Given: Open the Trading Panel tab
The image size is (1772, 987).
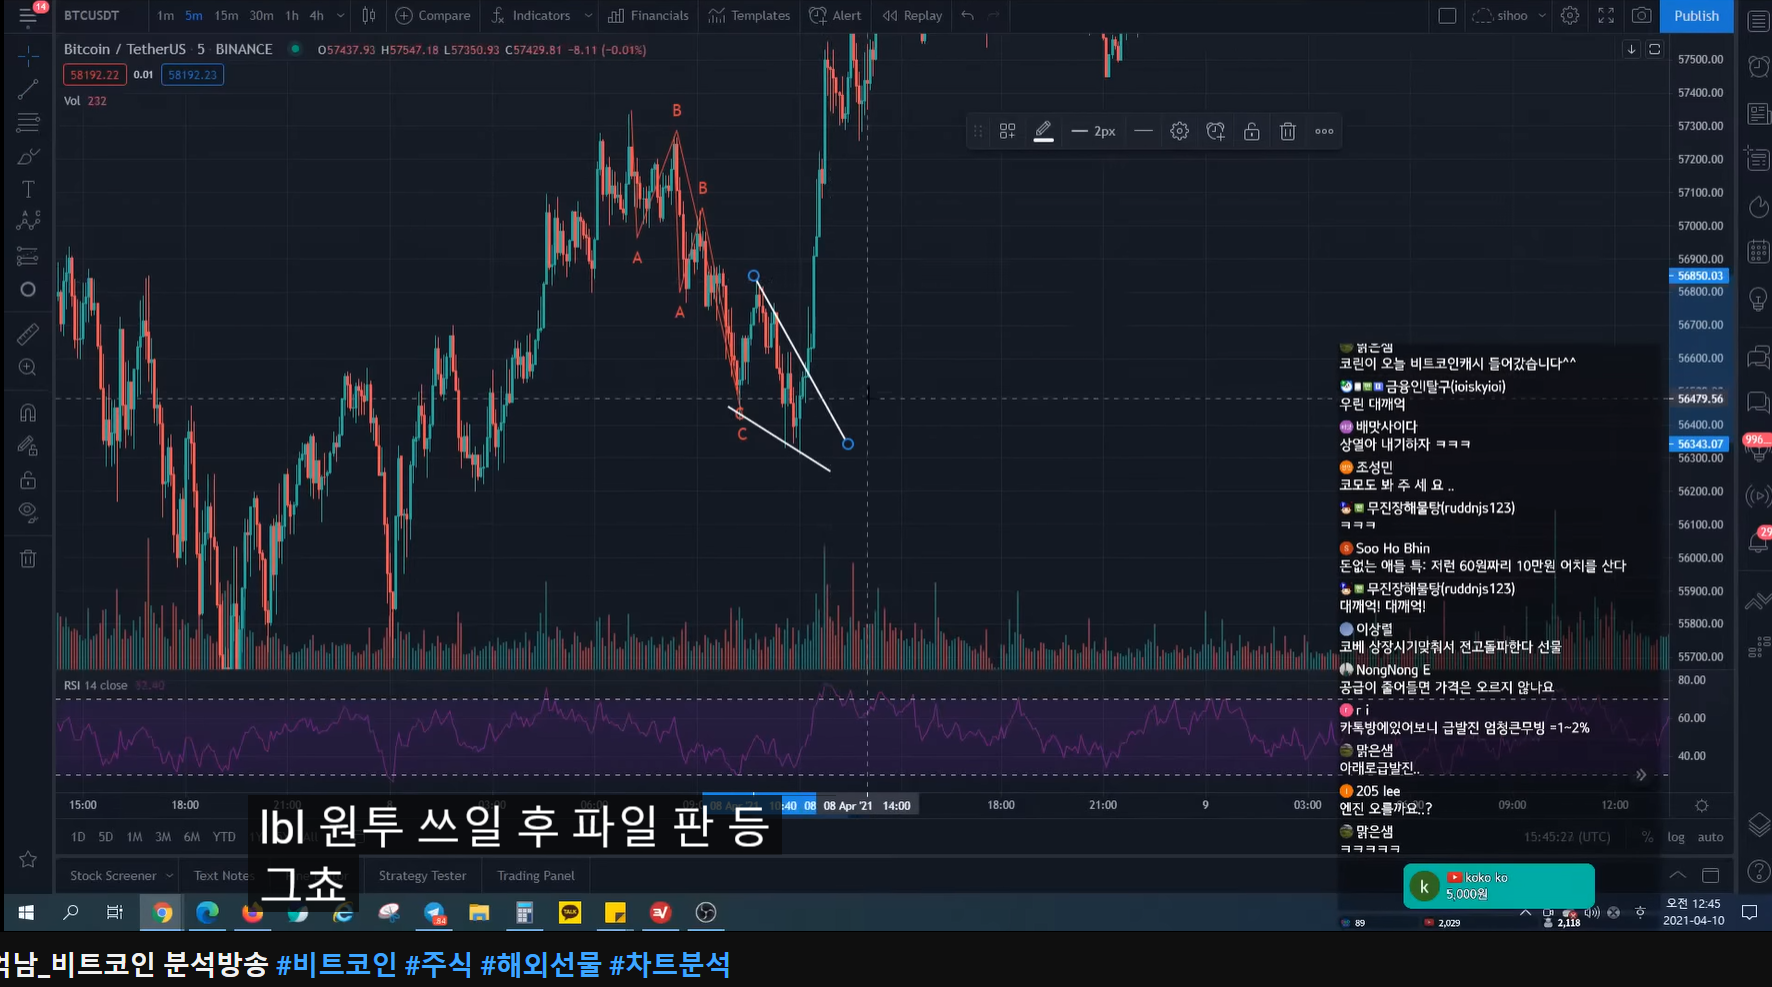Looking at the screenshot, I should (536, 875).
